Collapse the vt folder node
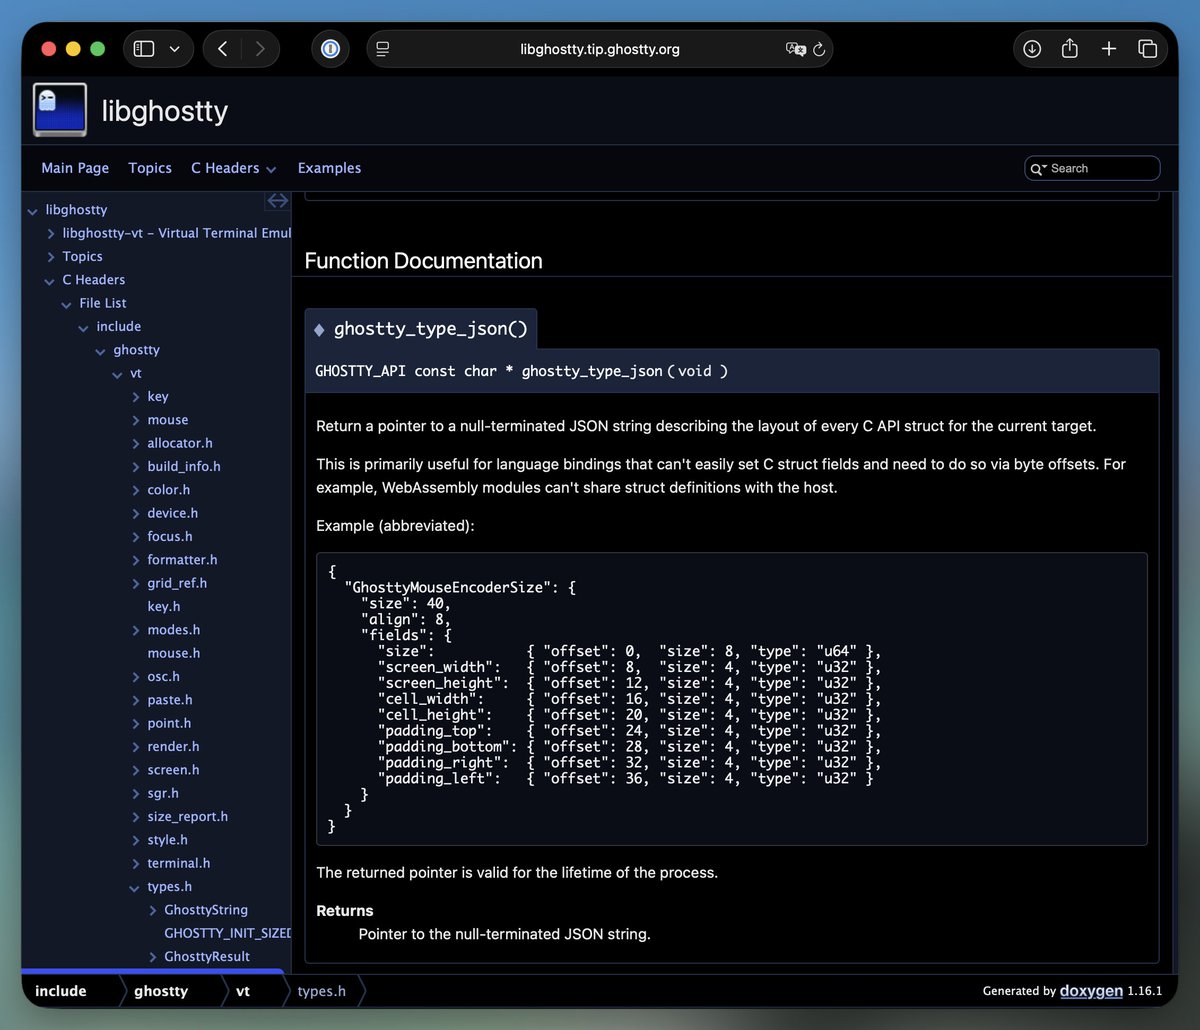The image size is (1200, 1030). point(118,374)
